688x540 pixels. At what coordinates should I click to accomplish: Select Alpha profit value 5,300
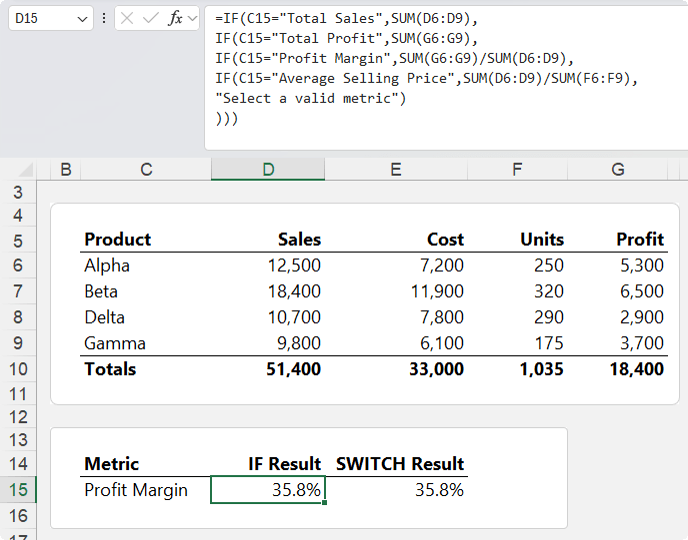click(x=618, y=265)
